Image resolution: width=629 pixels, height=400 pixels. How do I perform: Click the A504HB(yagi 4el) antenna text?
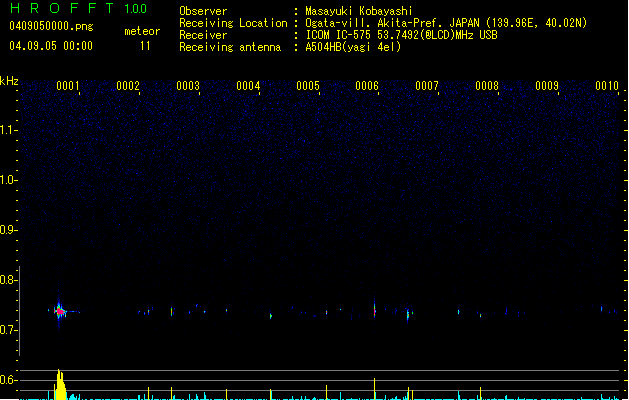point(353,47)
